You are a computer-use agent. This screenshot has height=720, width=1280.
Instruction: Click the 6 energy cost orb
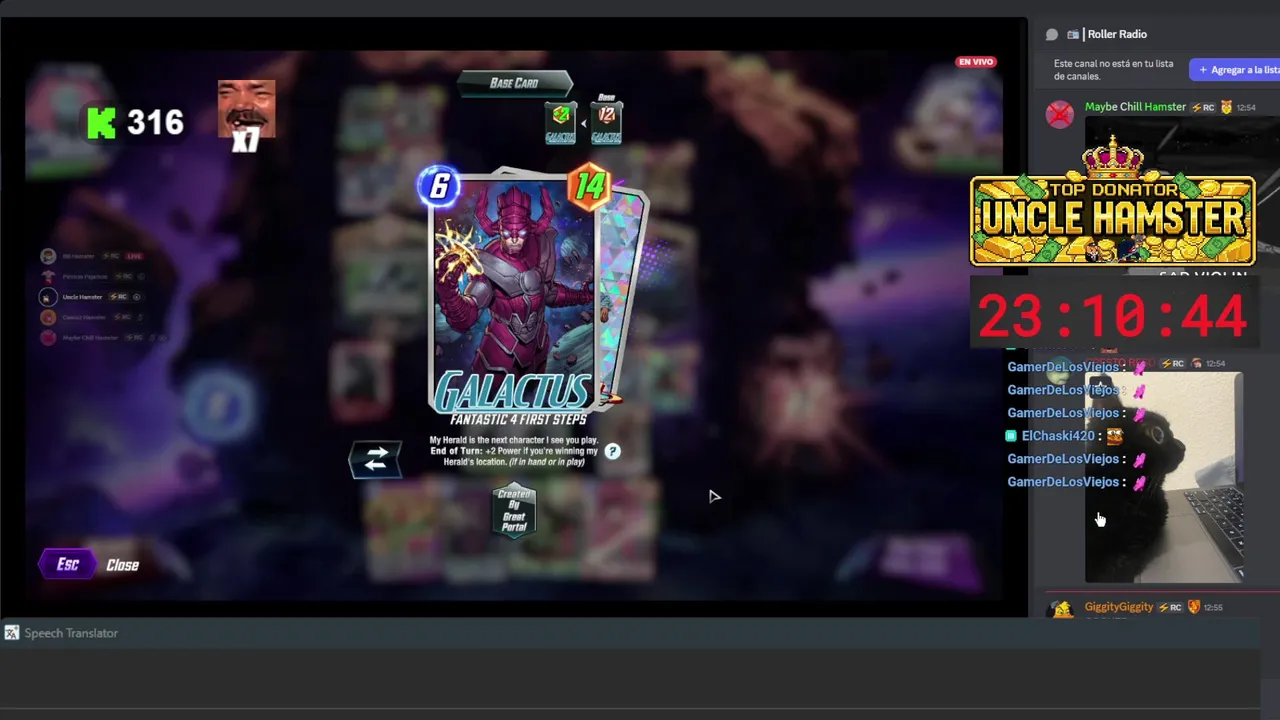[439, 186]
